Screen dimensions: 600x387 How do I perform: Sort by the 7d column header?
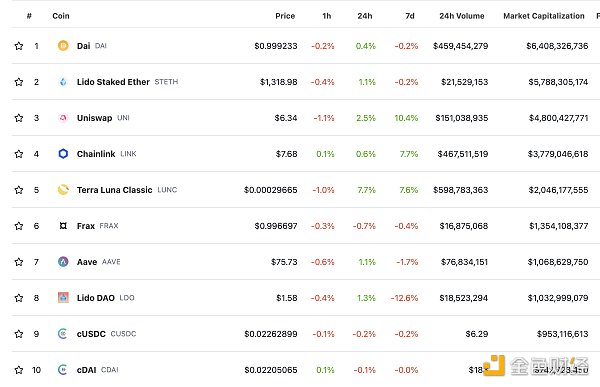click(410, 16)
